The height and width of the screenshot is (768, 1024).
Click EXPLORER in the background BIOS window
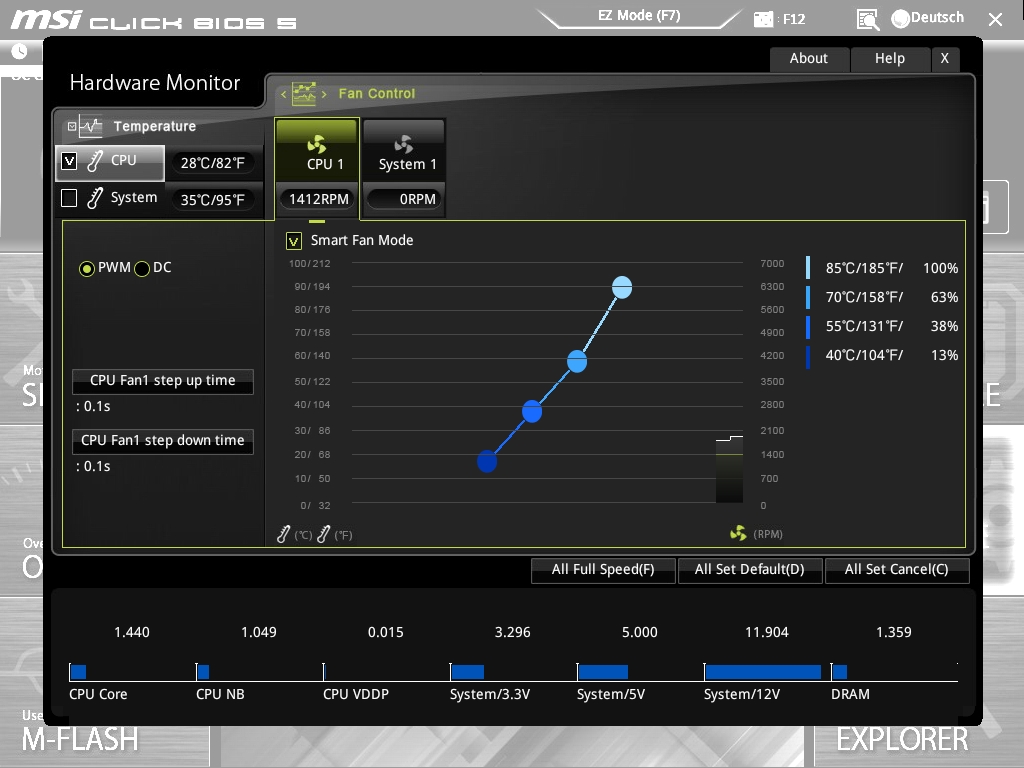(902, 739)
